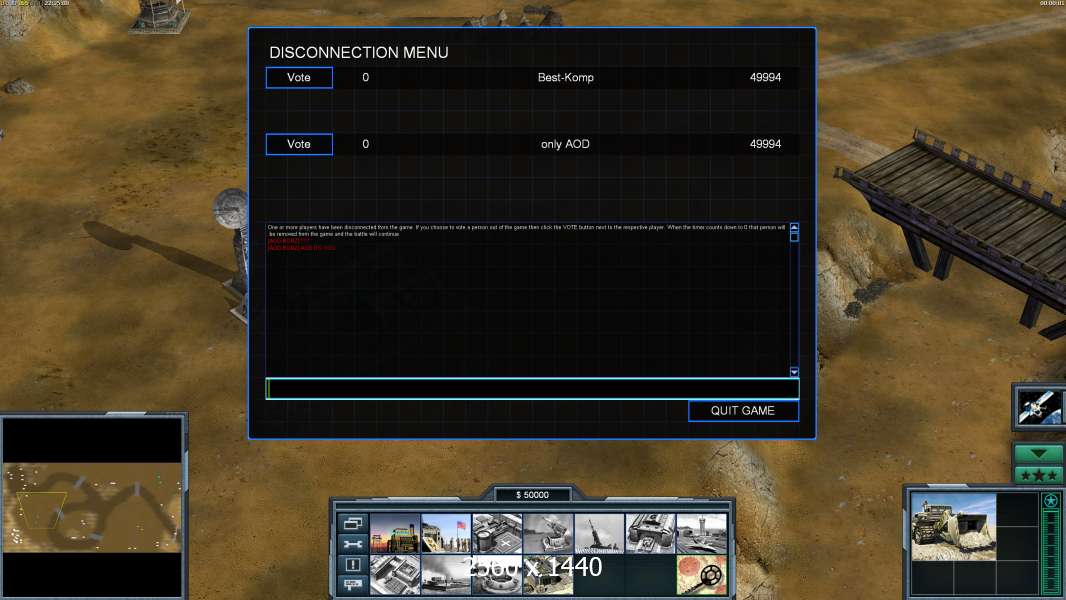Screen dimensions: 1066x600
Task: Vote to remove player Best-Komp
Action: pos(299,77)
